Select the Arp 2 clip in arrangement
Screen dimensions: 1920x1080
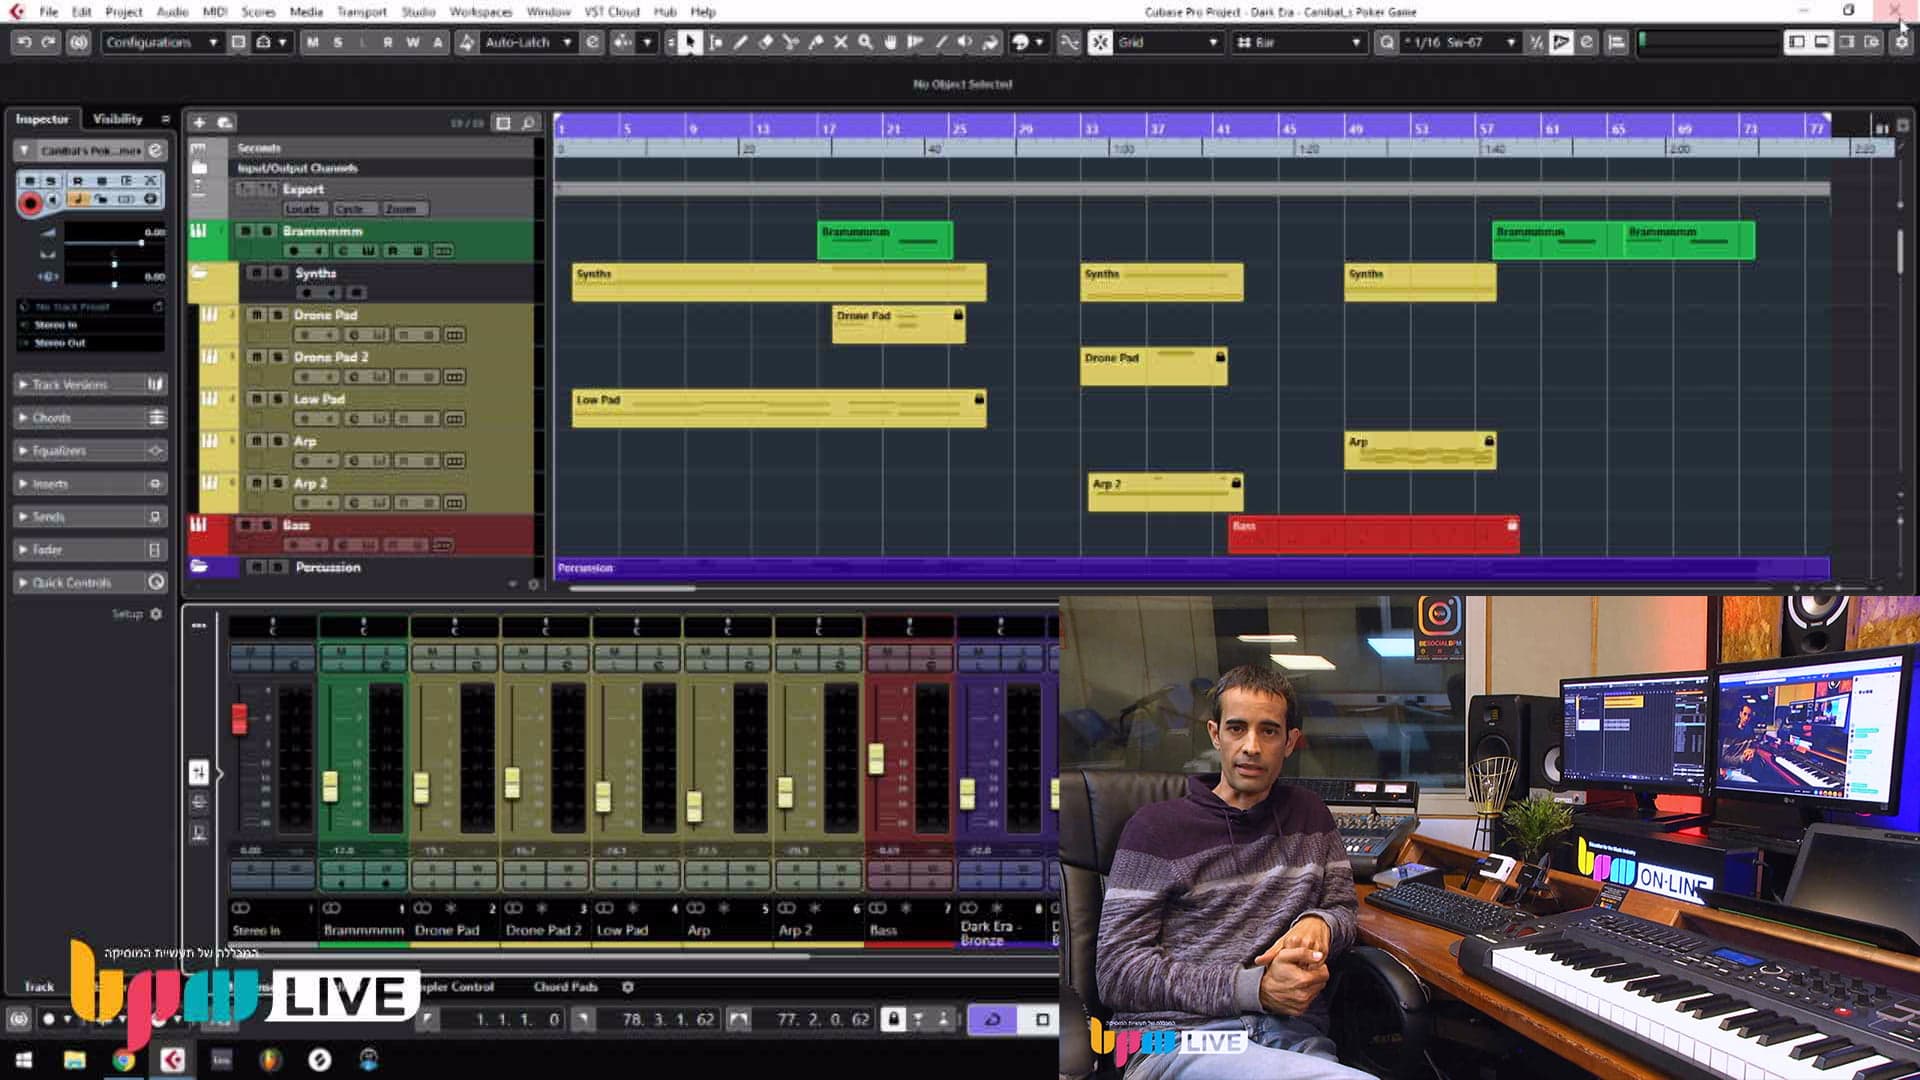coord(1165,492)
